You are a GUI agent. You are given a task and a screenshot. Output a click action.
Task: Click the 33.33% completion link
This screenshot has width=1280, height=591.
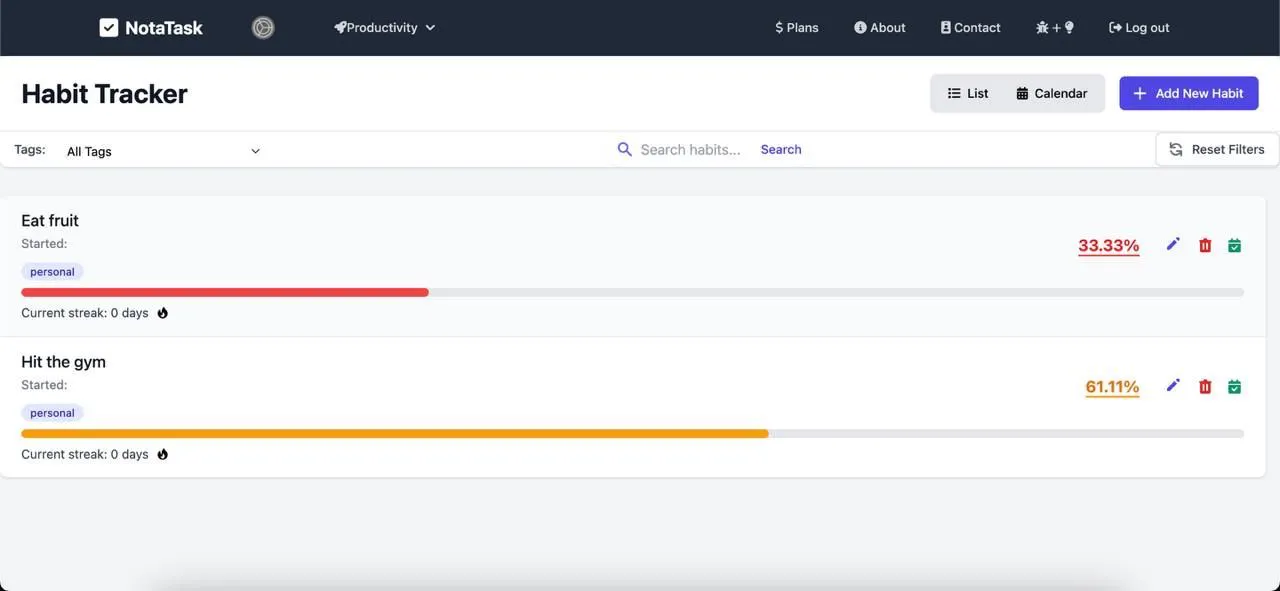[x=1108, y=246]
